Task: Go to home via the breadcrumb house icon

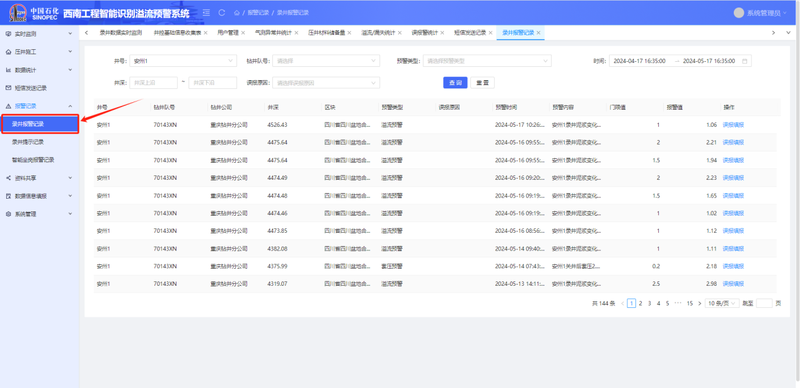Action: (237, 12)
